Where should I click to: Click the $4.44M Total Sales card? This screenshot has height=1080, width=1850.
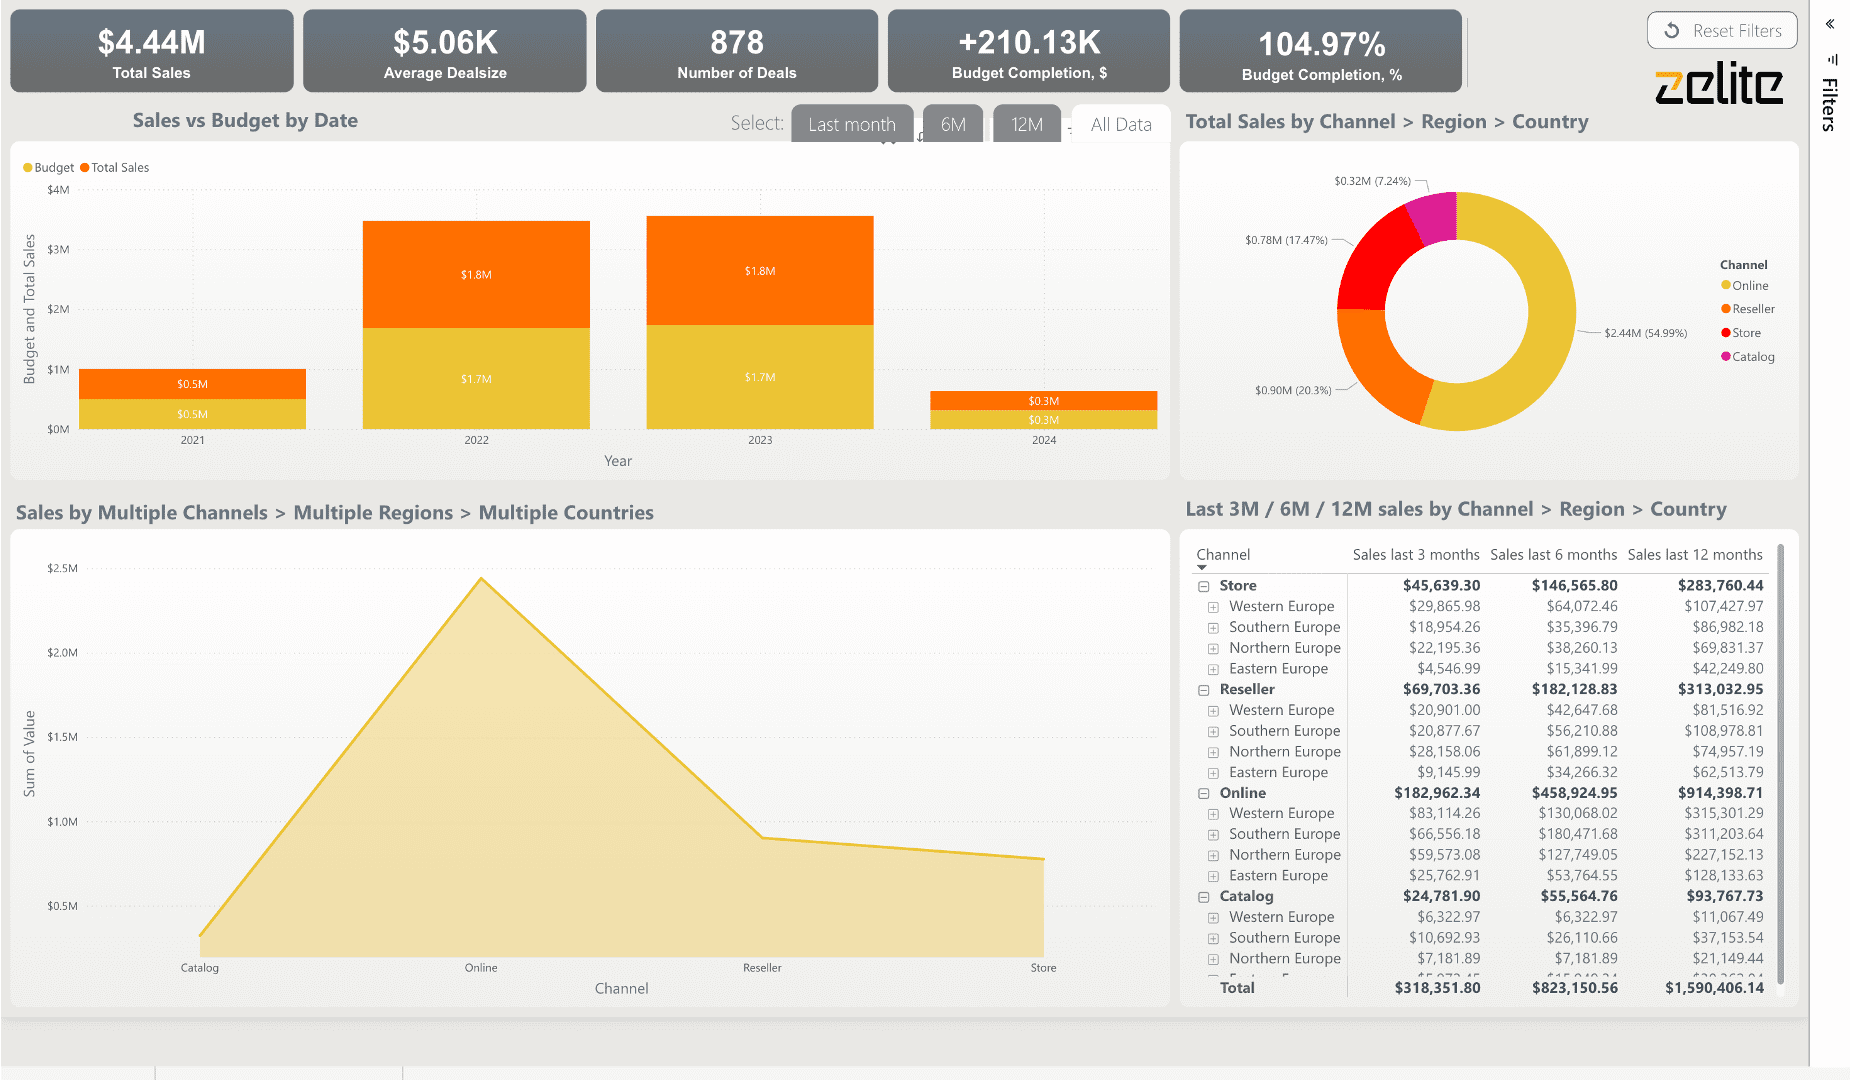click(x=152, y=52)
